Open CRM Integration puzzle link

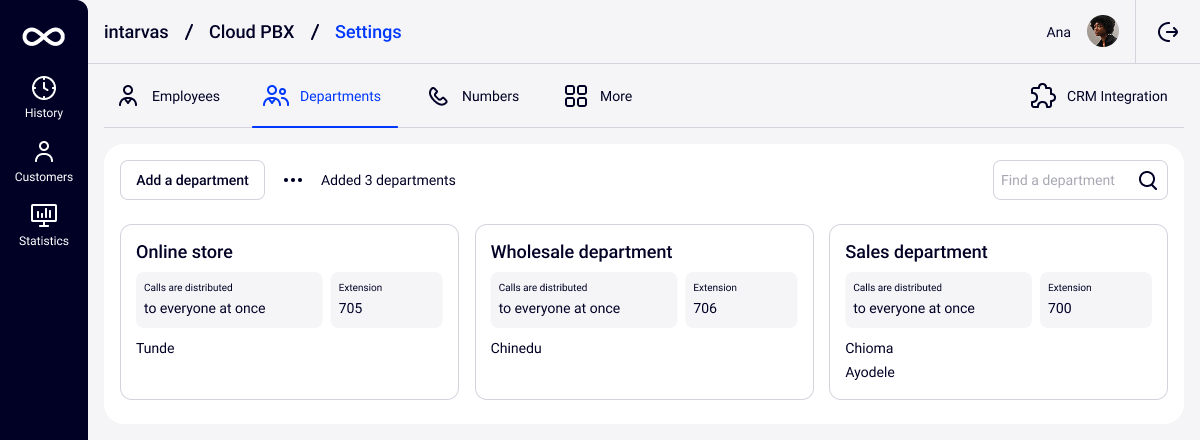tap(1098, 96)
